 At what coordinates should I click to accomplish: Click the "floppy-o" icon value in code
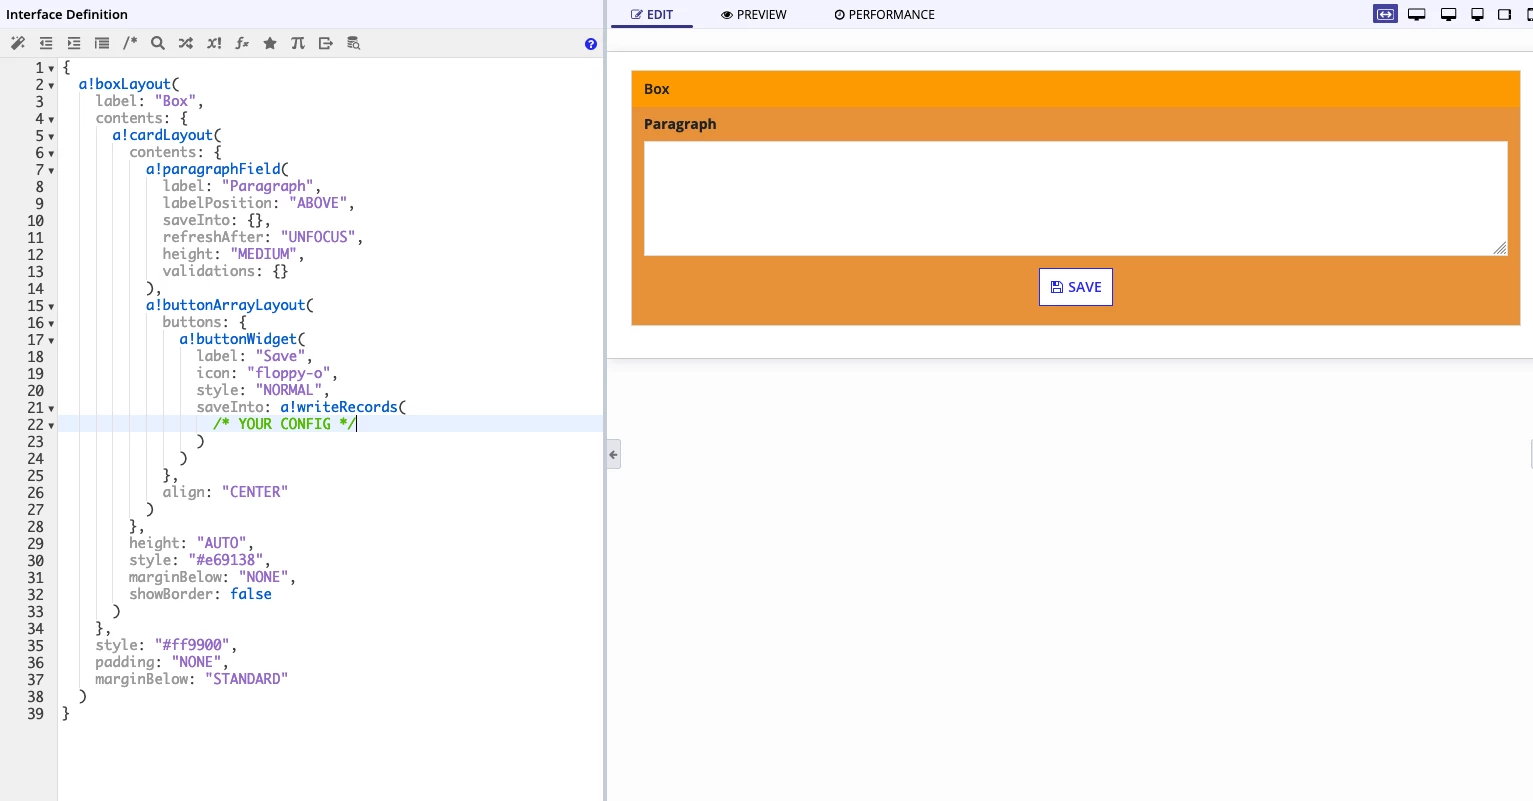coord(289,373)
